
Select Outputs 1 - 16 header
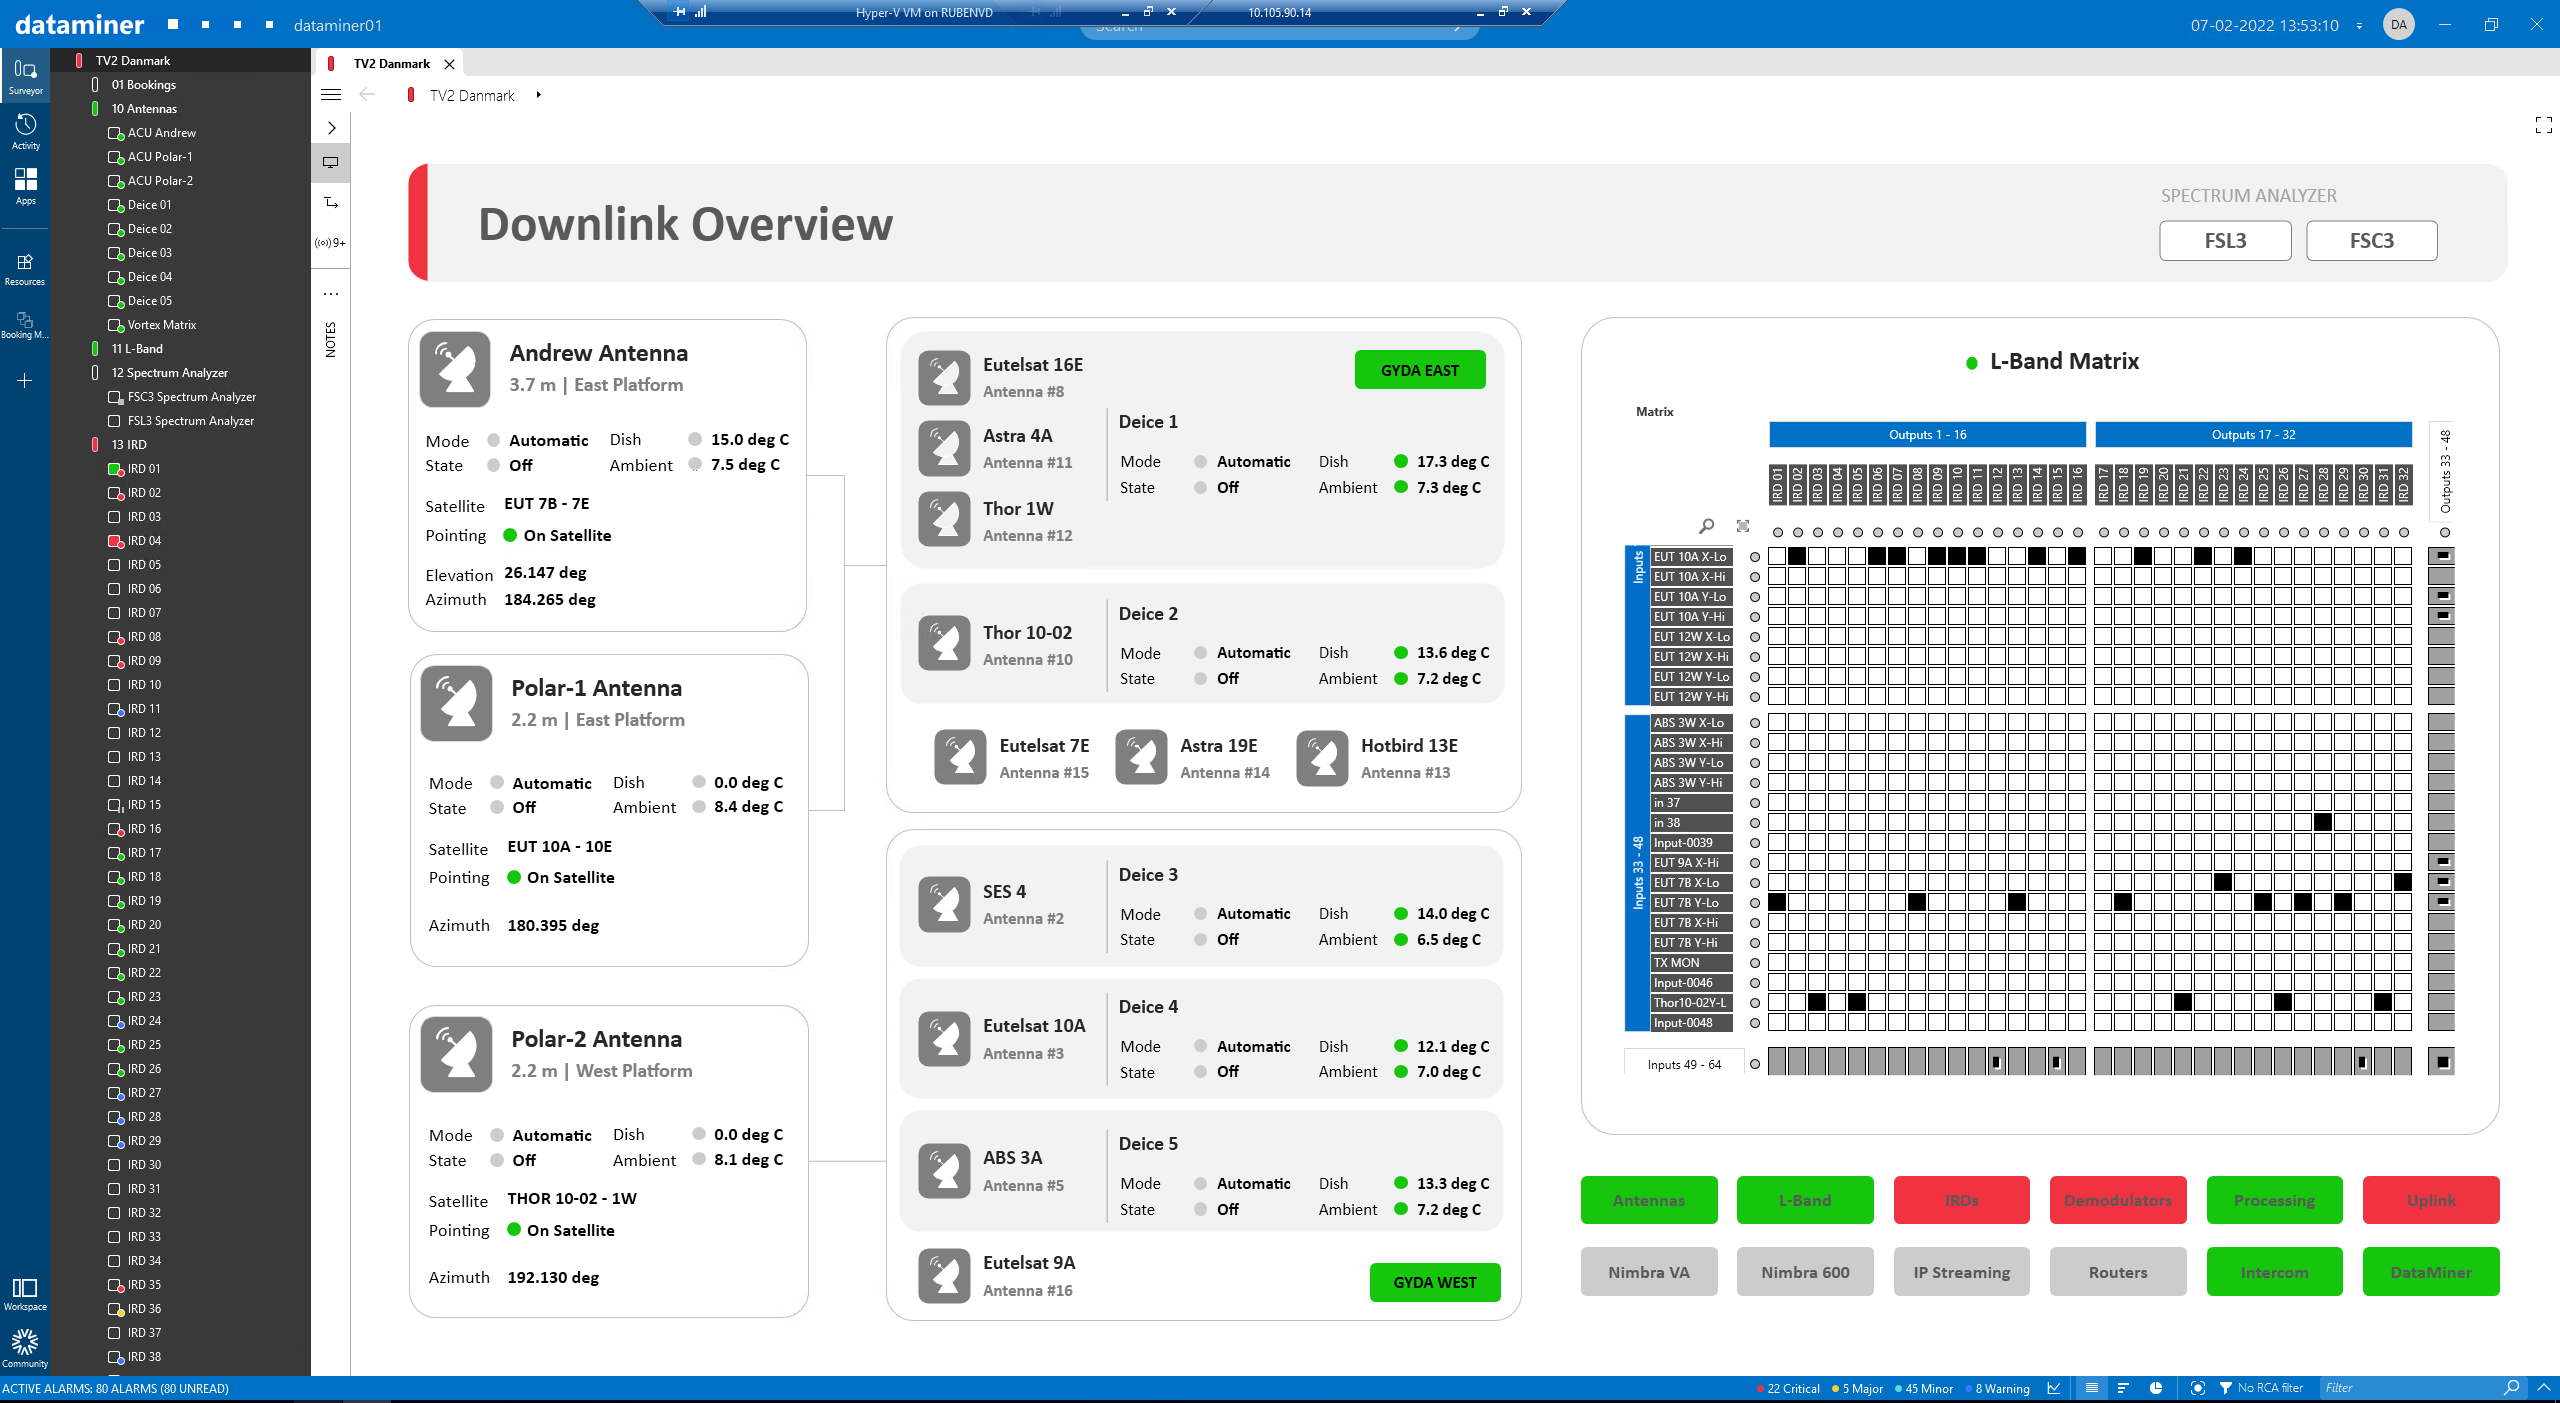(1927, 434)
